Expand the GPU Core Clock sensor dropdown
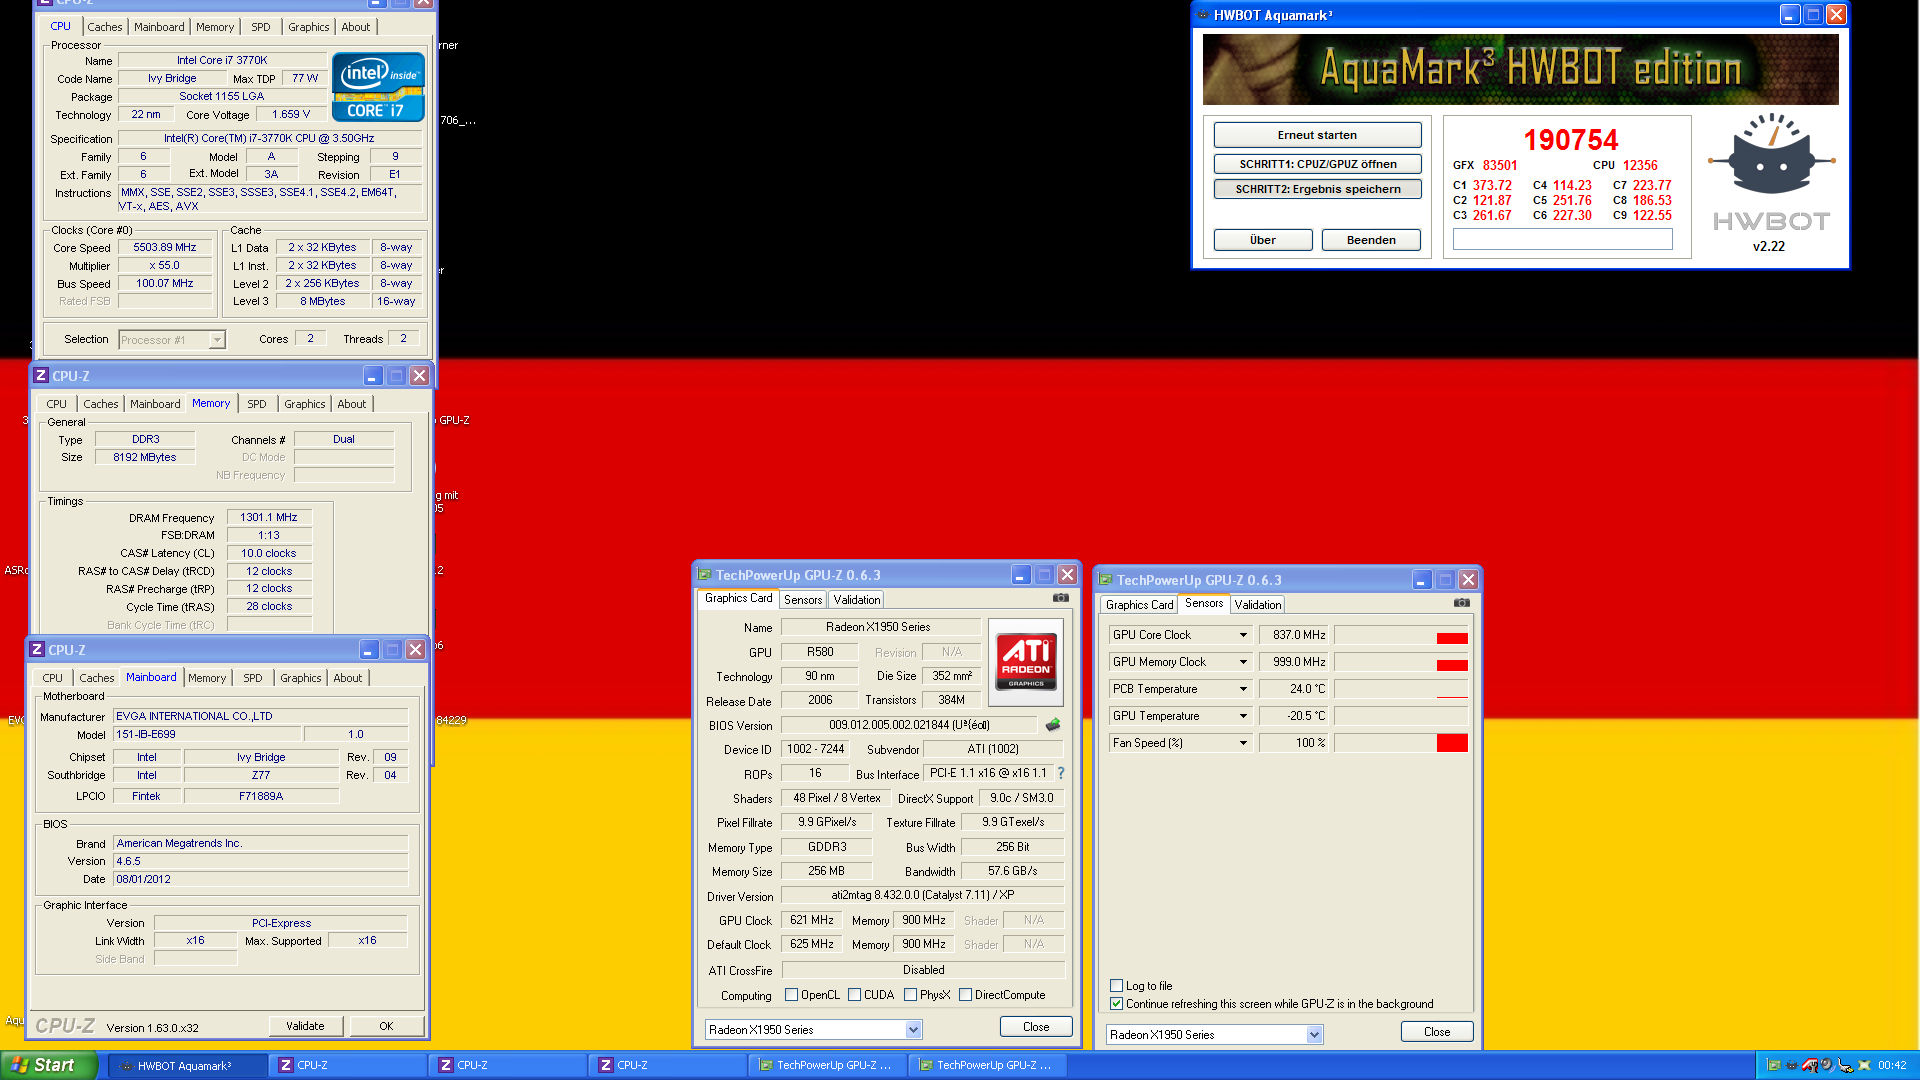The height and width of the screenshot is (1080, 1920). (1243, 635)
